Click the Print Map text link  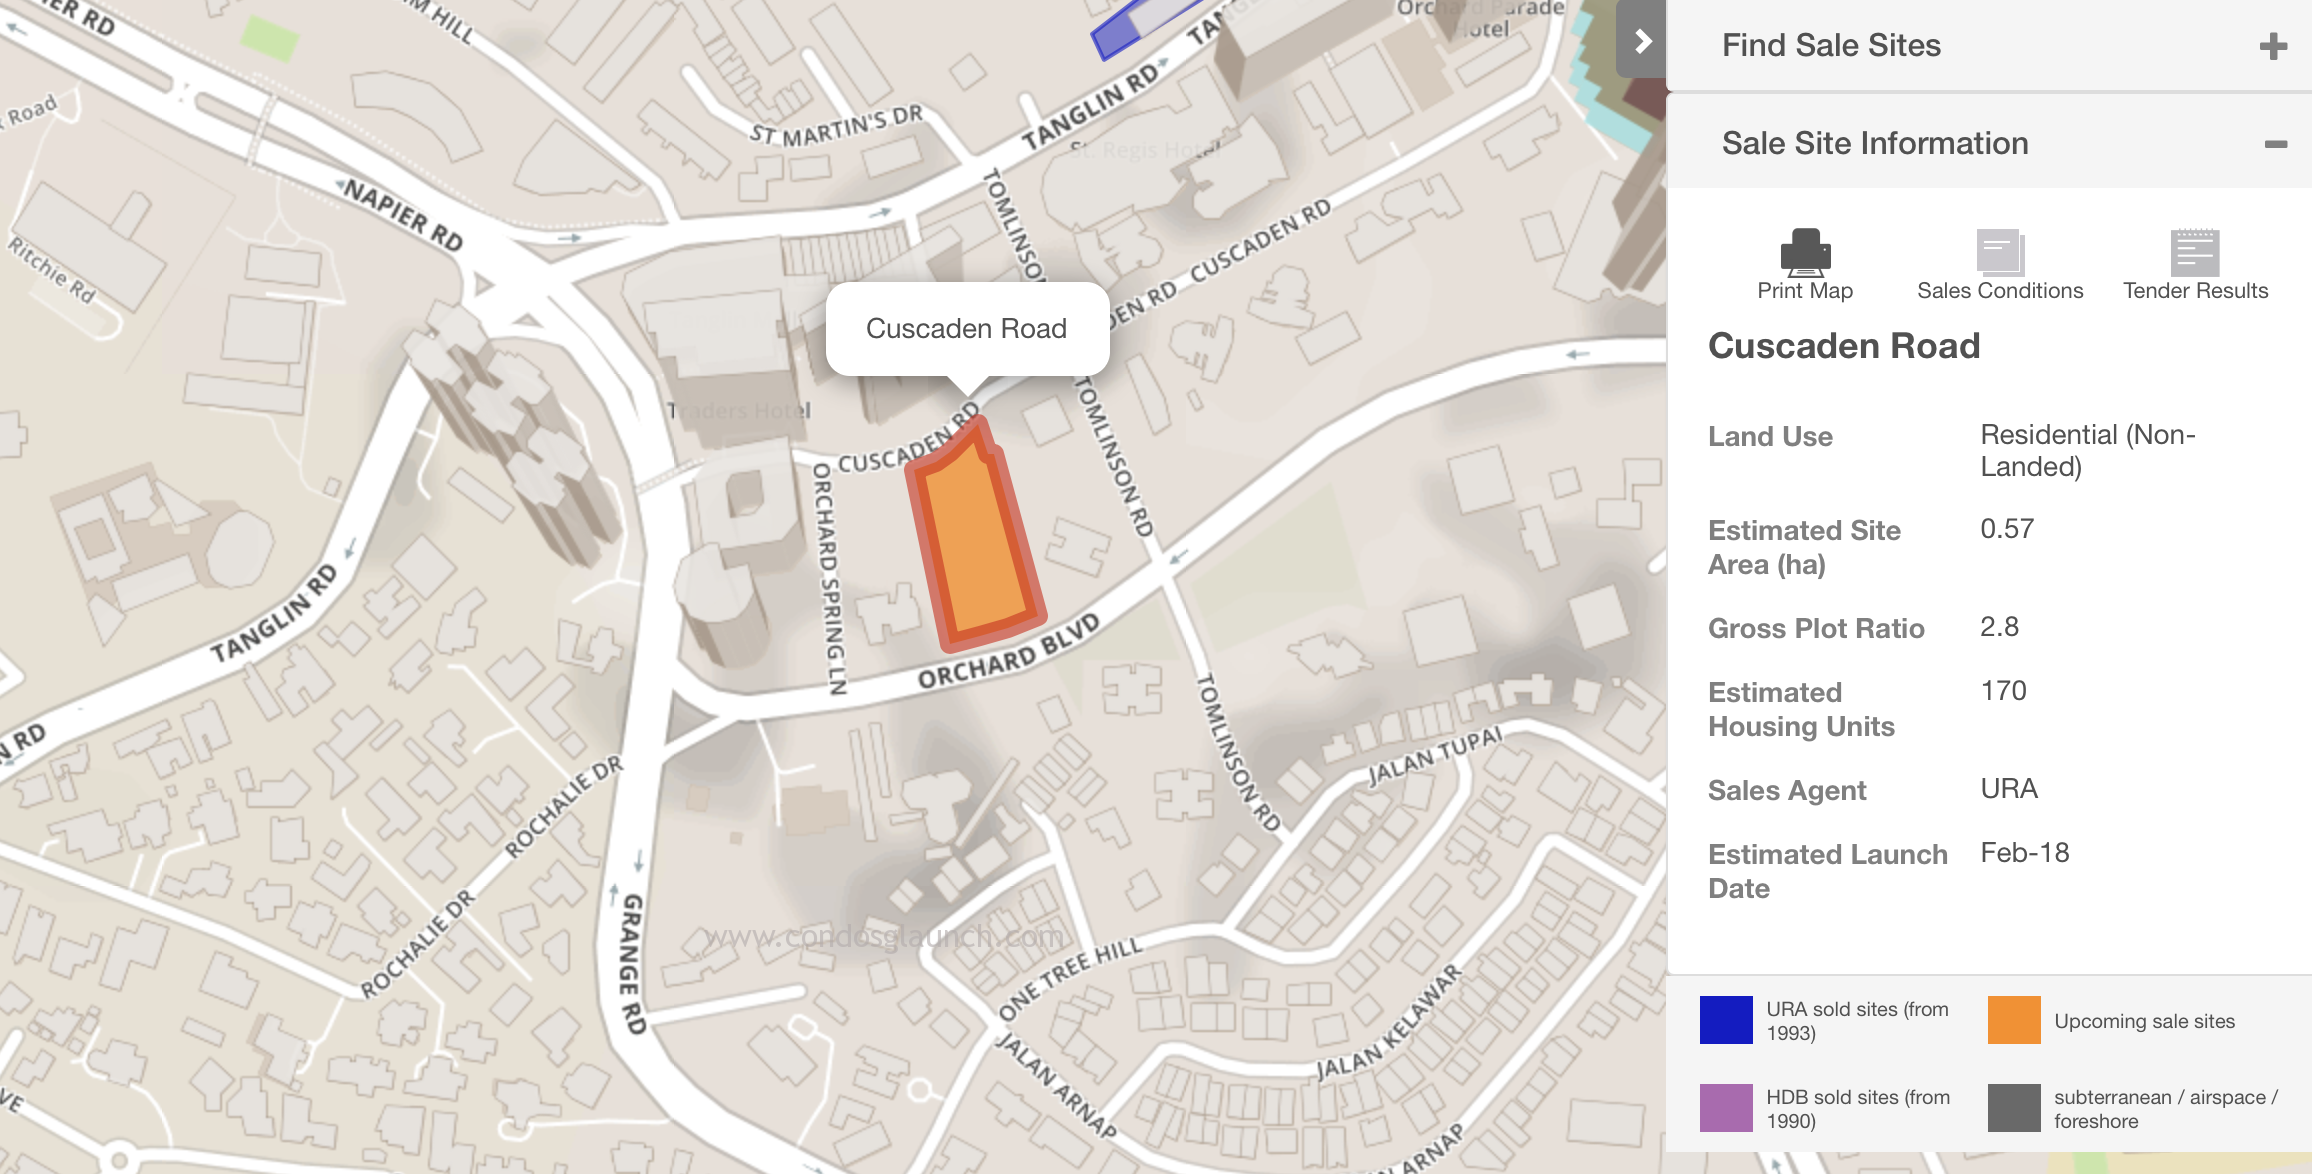pyautogui.click(x=1805, y=291)
